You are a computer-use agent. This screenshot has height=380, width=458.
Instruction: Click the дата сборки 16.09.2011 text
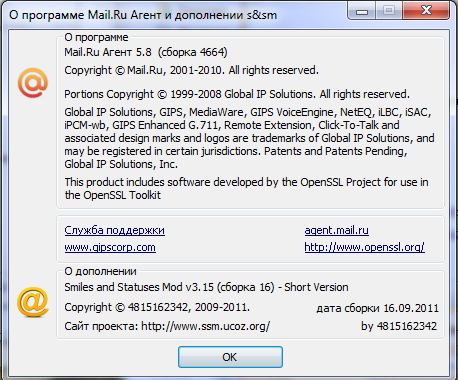tap(377, 308)
